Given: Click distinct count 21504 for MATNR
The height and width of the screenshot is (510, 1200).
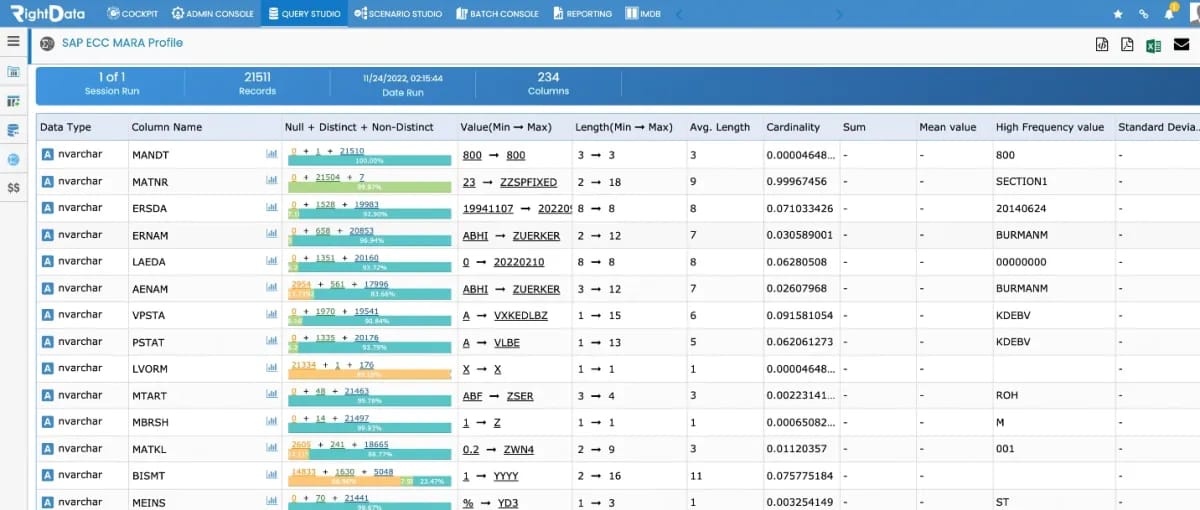Looking at the screenshot, I should 328,177.
